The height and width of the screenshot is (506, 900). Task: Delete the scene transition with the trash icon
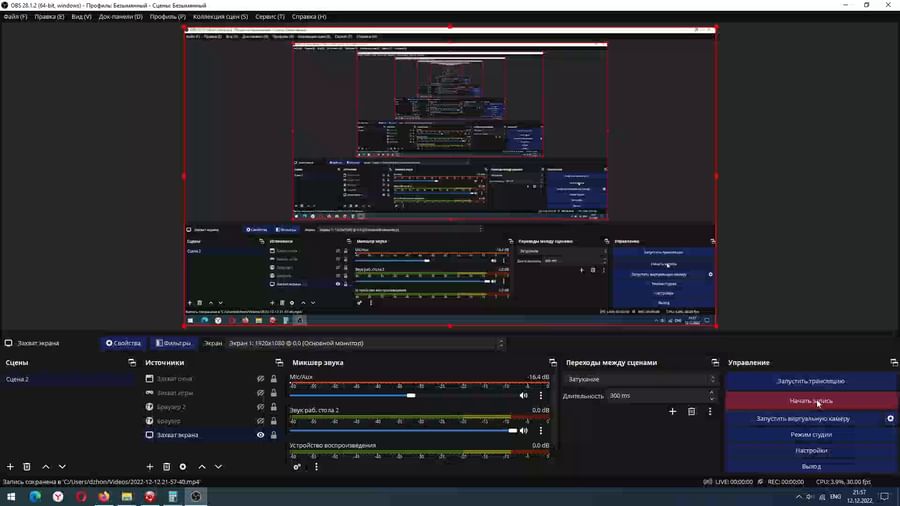click(692, 411)
